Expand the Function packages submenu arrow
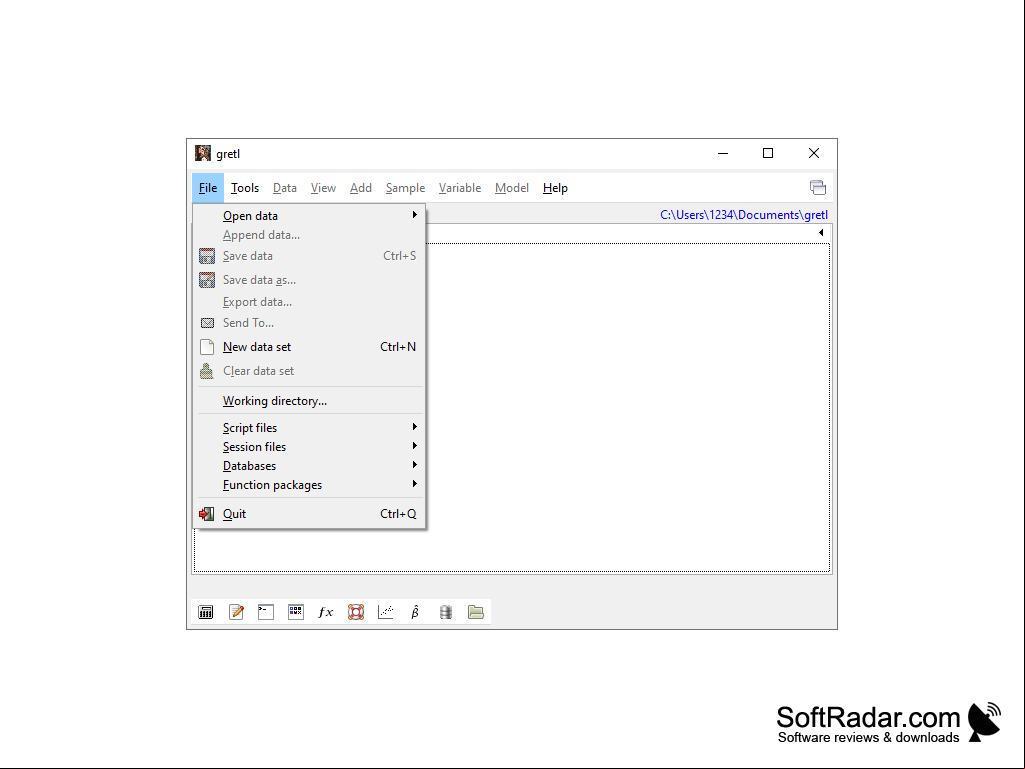 tap(414, 483)
